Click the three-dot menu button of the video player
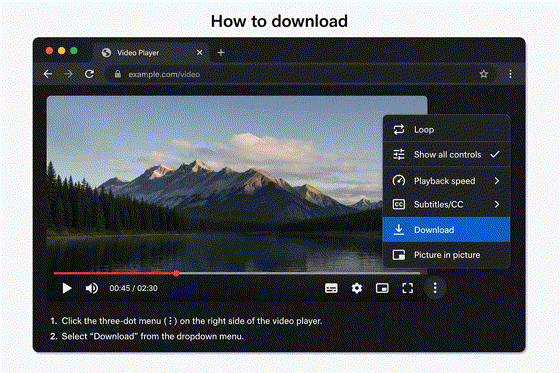The image size is (560, 373). [435, 288]
